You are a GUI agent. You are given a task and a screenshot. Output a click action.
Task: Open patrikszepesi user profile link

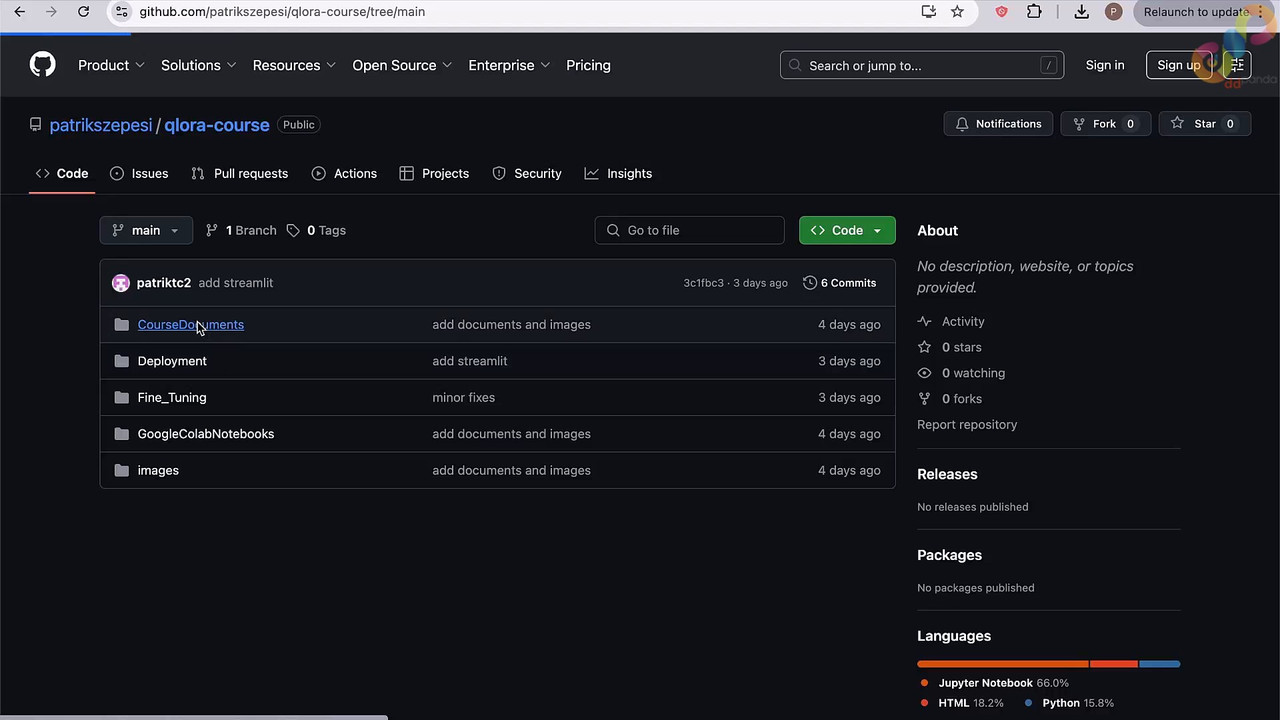(101, 125)
